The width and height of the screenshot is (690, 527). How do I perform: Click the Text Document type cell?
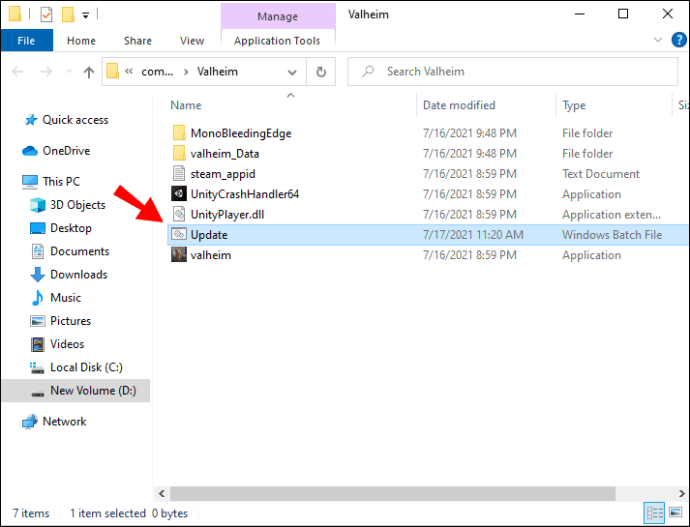click(x=601, y=174)
